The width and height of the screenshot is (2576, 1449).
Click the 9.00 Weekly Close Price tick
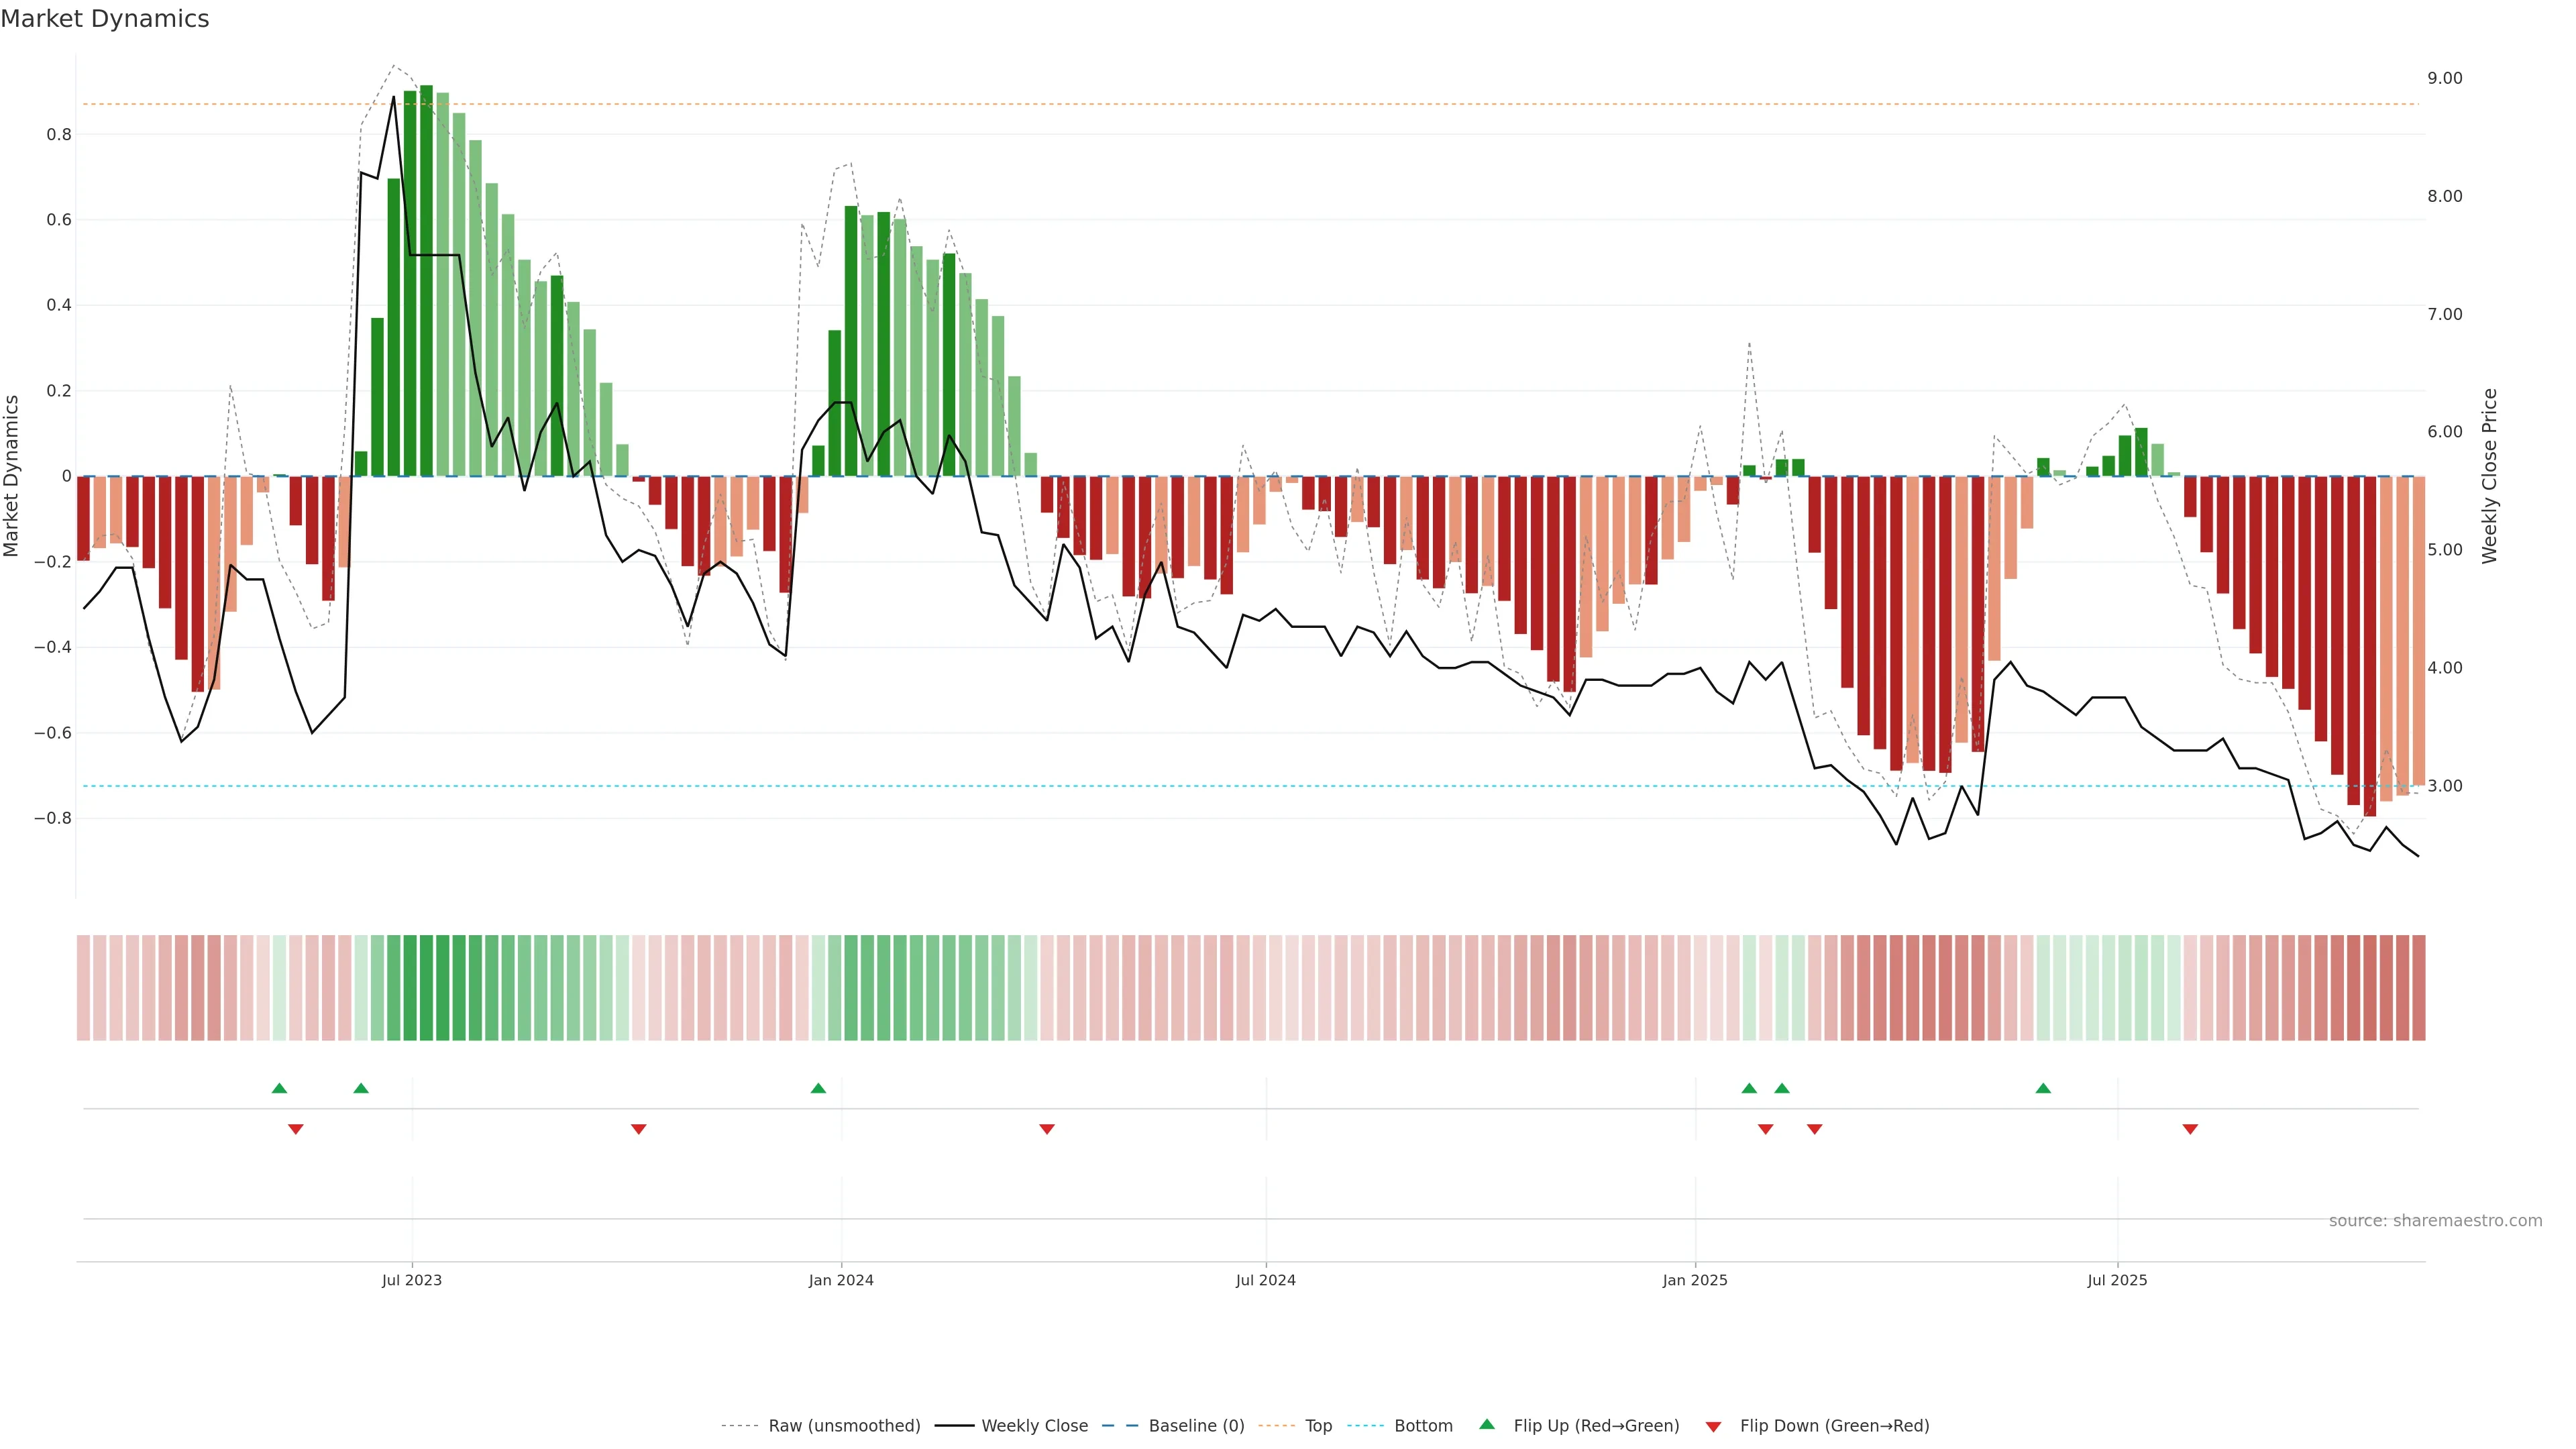click(2444, 78)
